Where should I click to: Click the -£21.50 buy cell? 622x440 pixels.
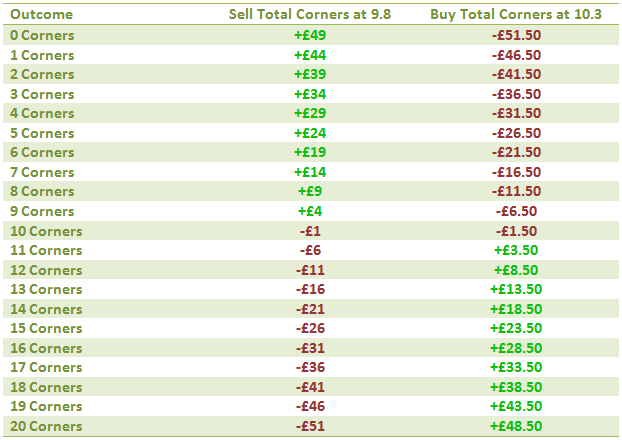point(516,152)
